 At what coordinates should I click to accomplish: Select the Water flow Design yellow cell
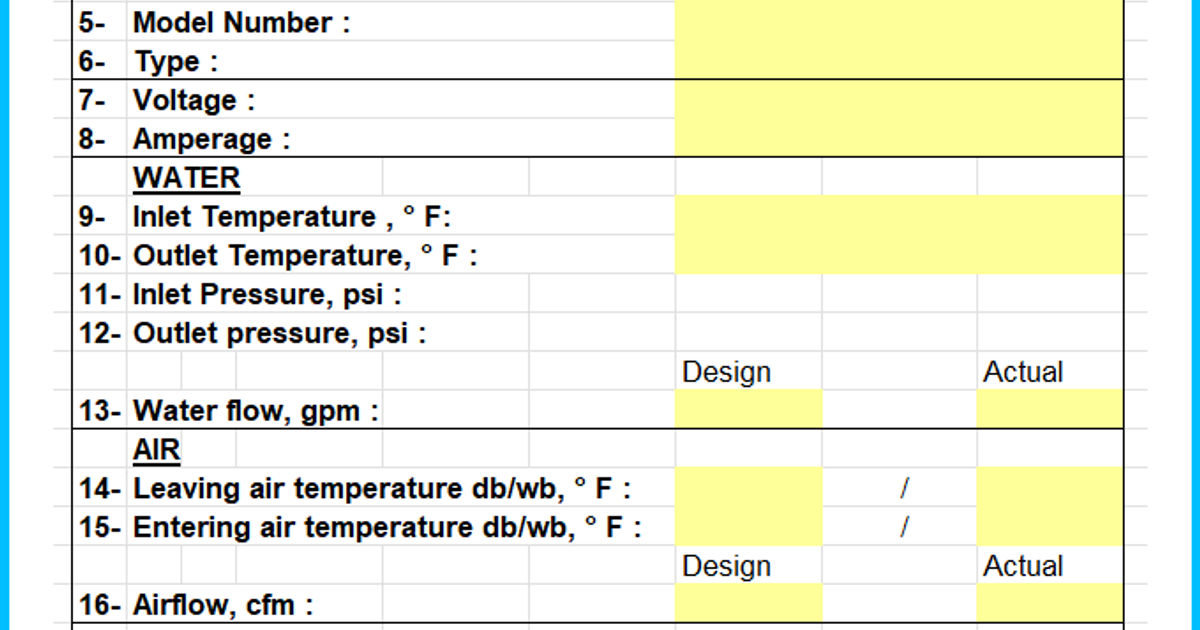click(748, 410)
